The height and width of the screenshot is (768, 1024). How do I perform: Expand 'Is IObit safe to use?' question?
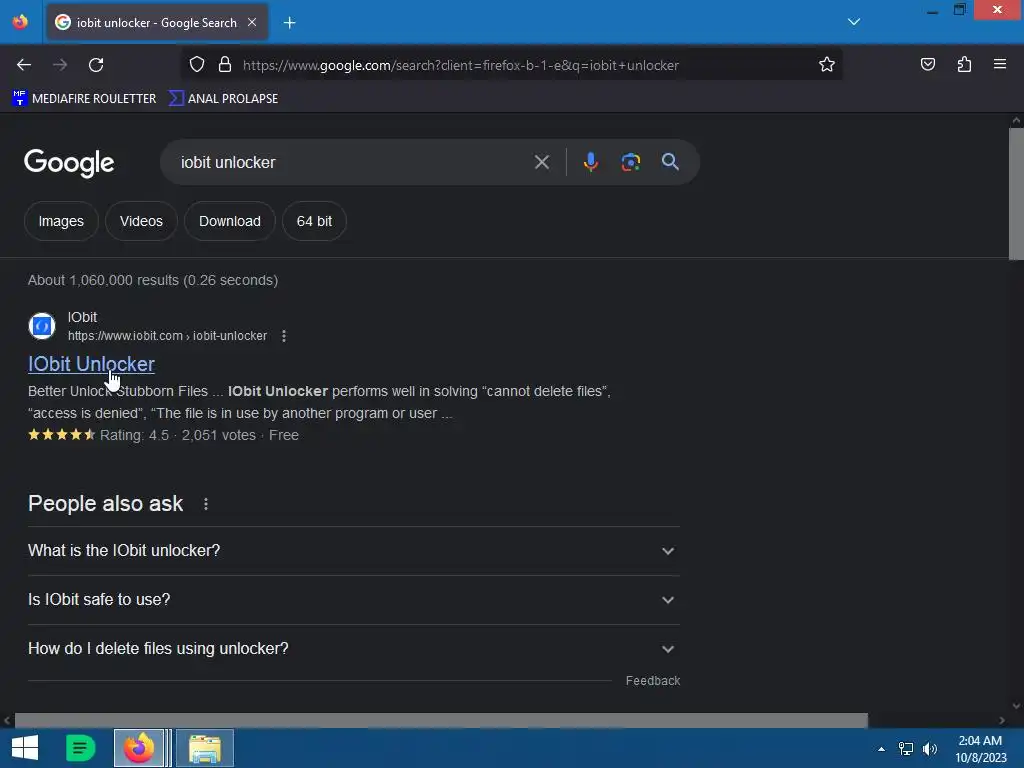click(353, 600)
